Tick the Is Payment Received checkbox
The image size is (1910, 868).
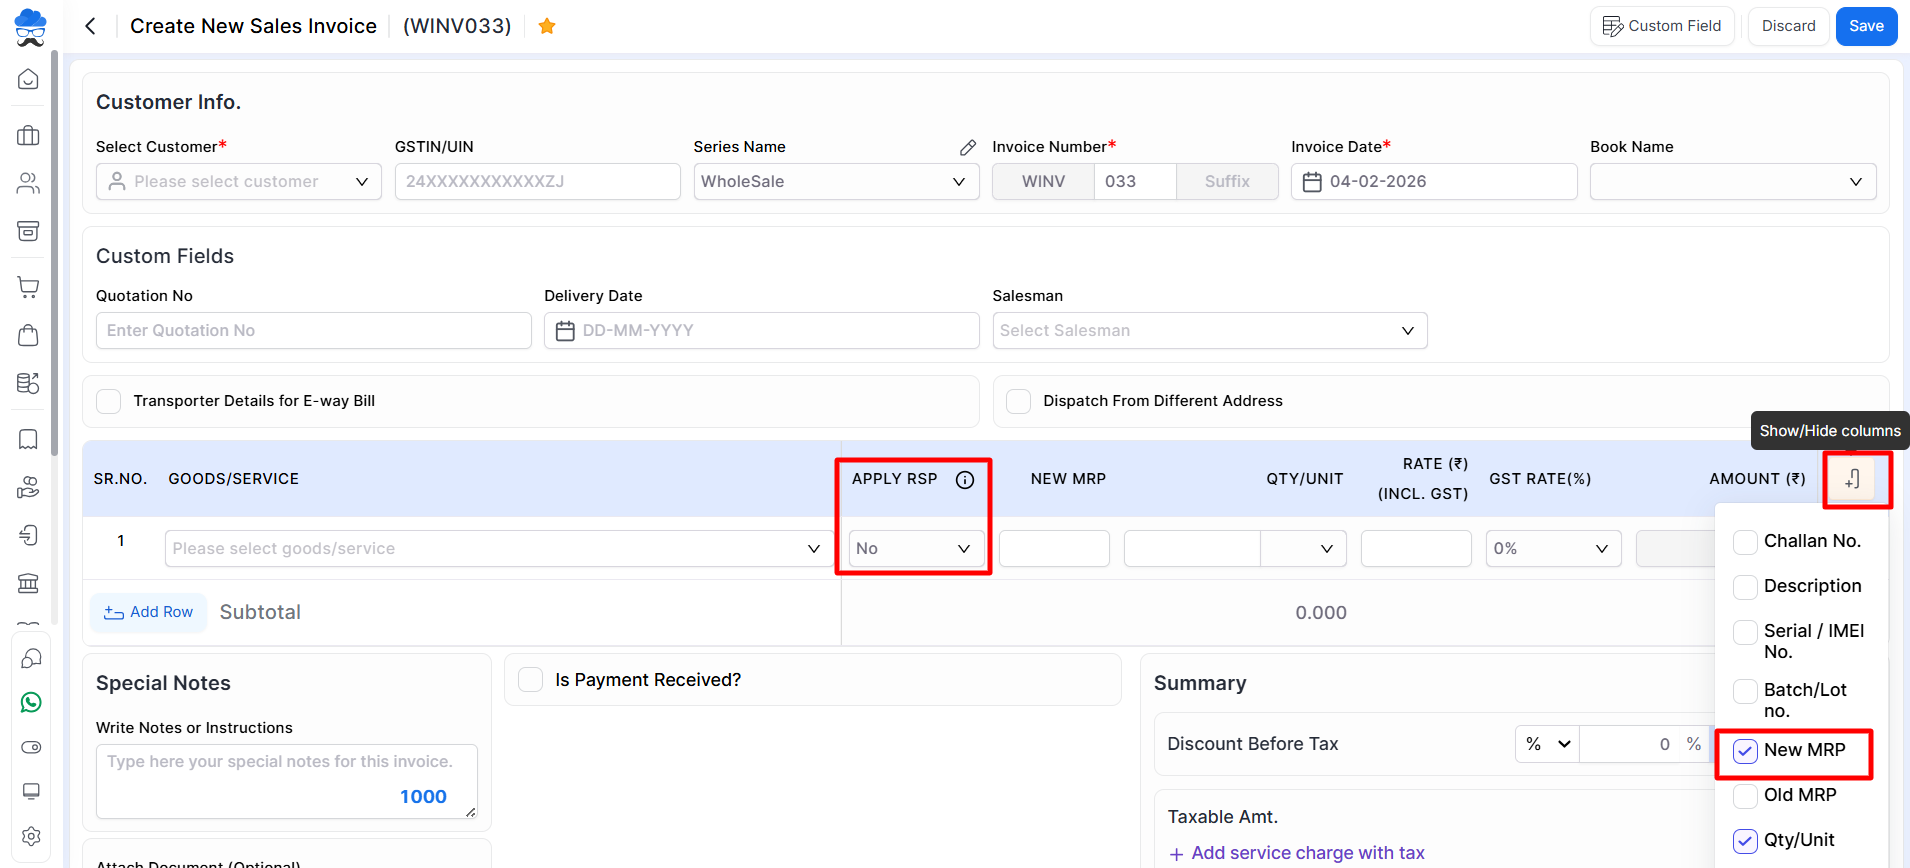pos(531,680)
